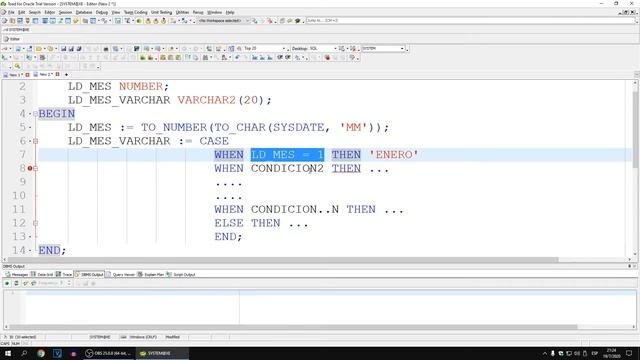Click the open file folder icon

(38, 49)
